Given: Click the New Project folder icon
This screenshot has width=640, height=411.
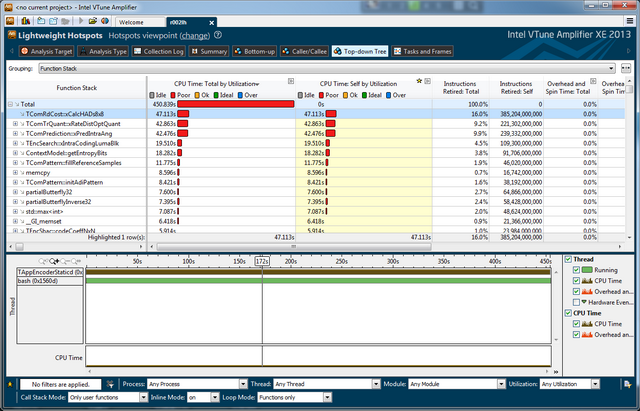Looking at the screenshot, I should click(41, 21).
